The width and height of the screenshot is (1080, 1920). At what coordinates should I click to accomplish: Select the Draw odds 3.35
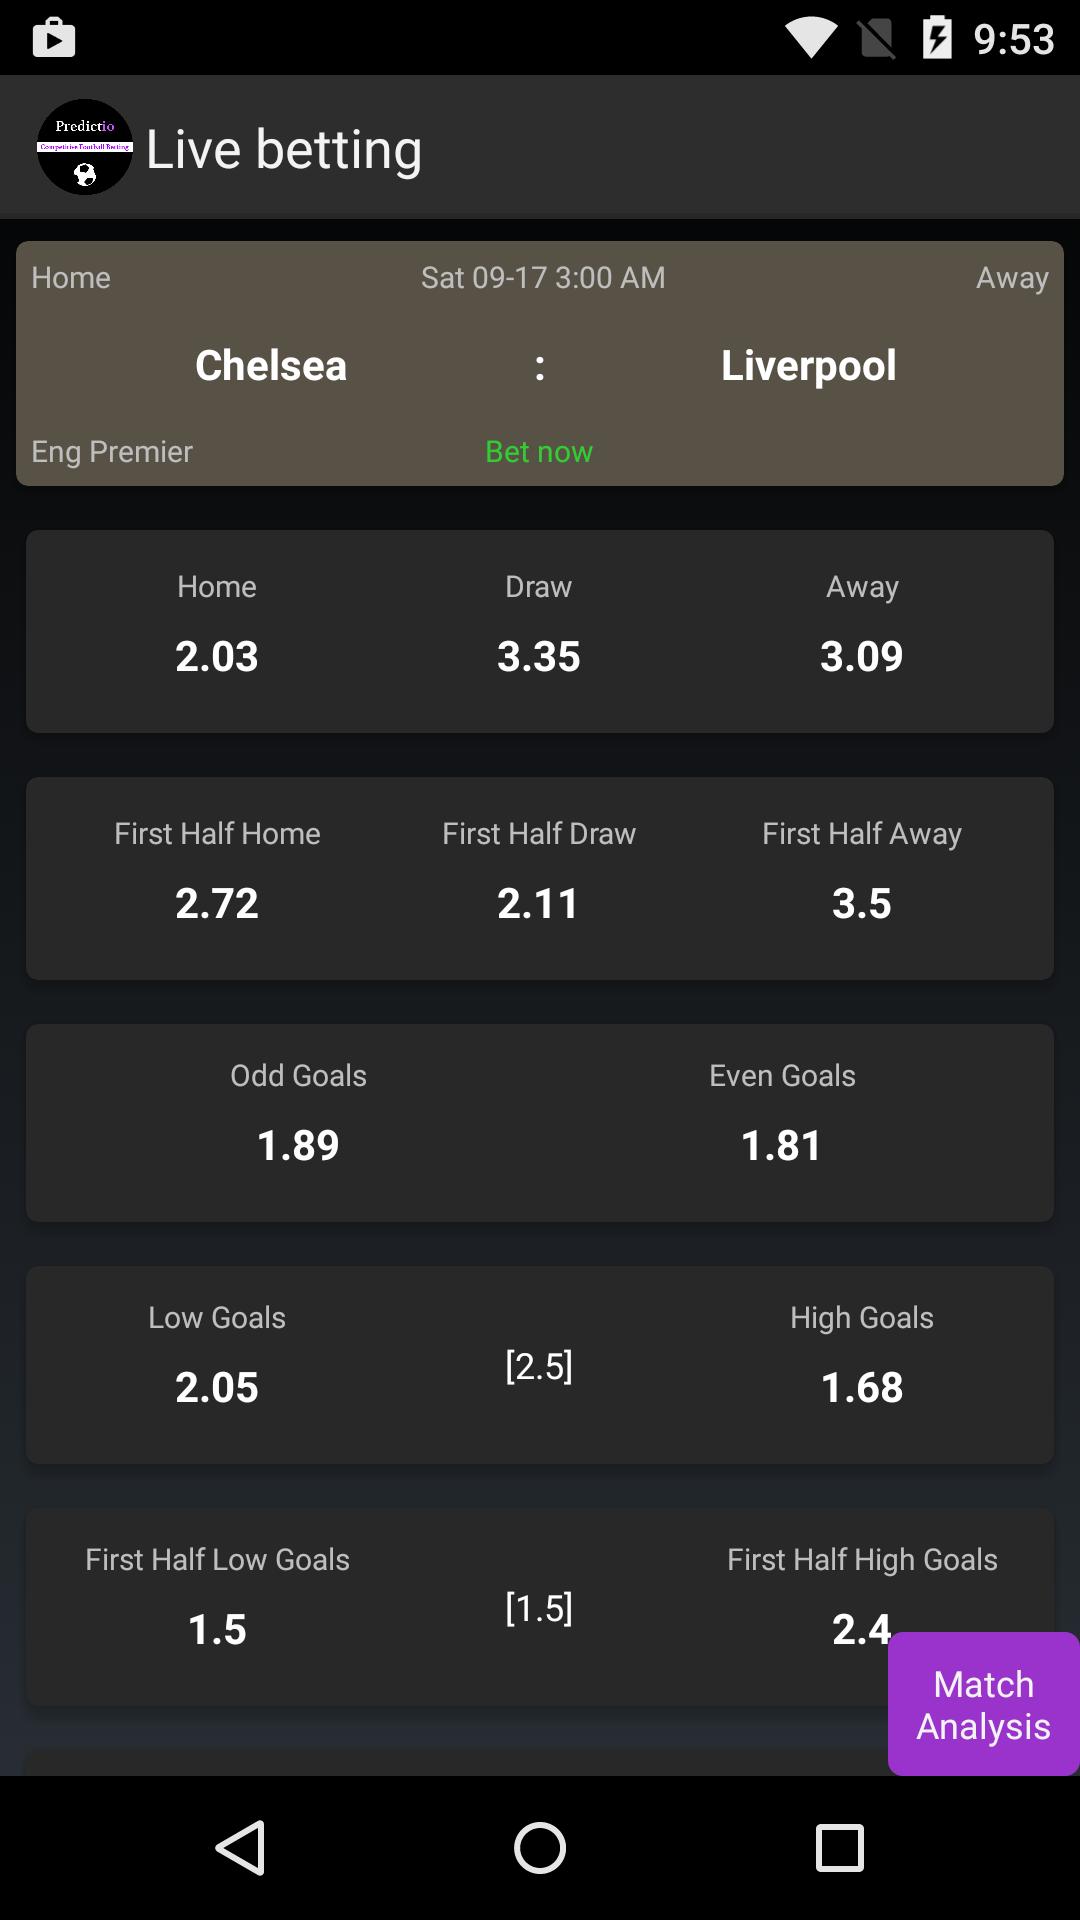[539, 656]
